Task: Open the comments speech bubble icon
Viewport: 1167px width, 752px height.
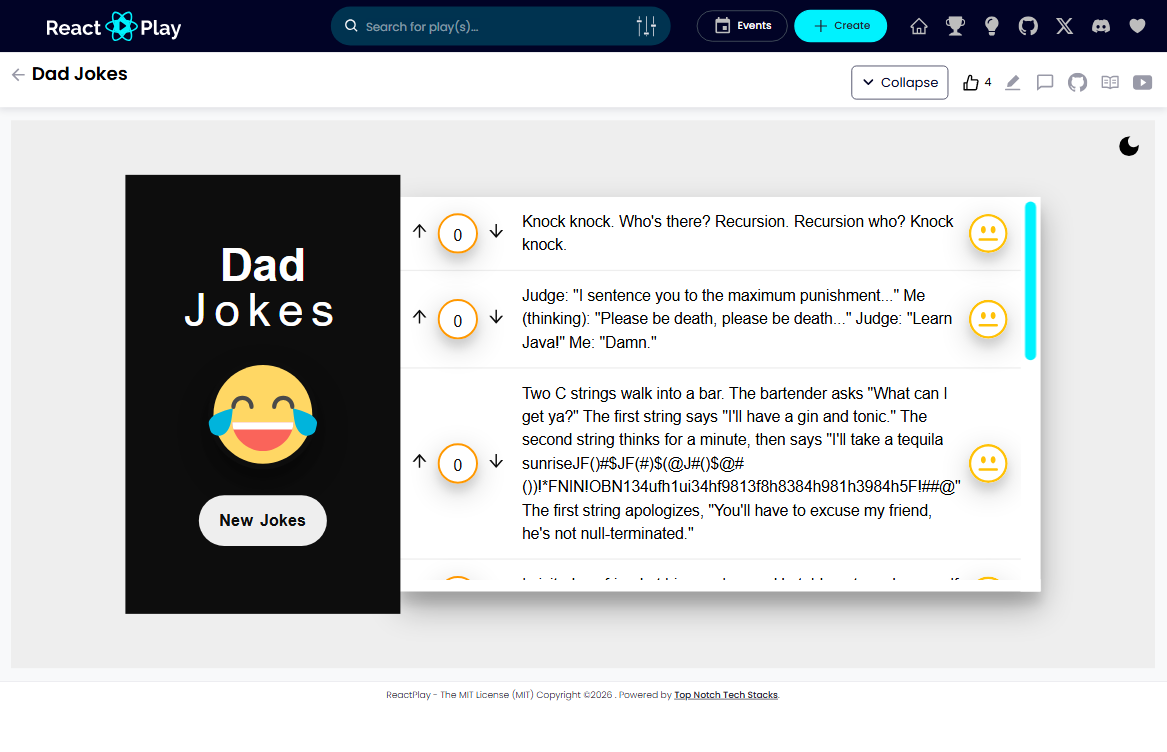Action: [x=1045, y=82]
